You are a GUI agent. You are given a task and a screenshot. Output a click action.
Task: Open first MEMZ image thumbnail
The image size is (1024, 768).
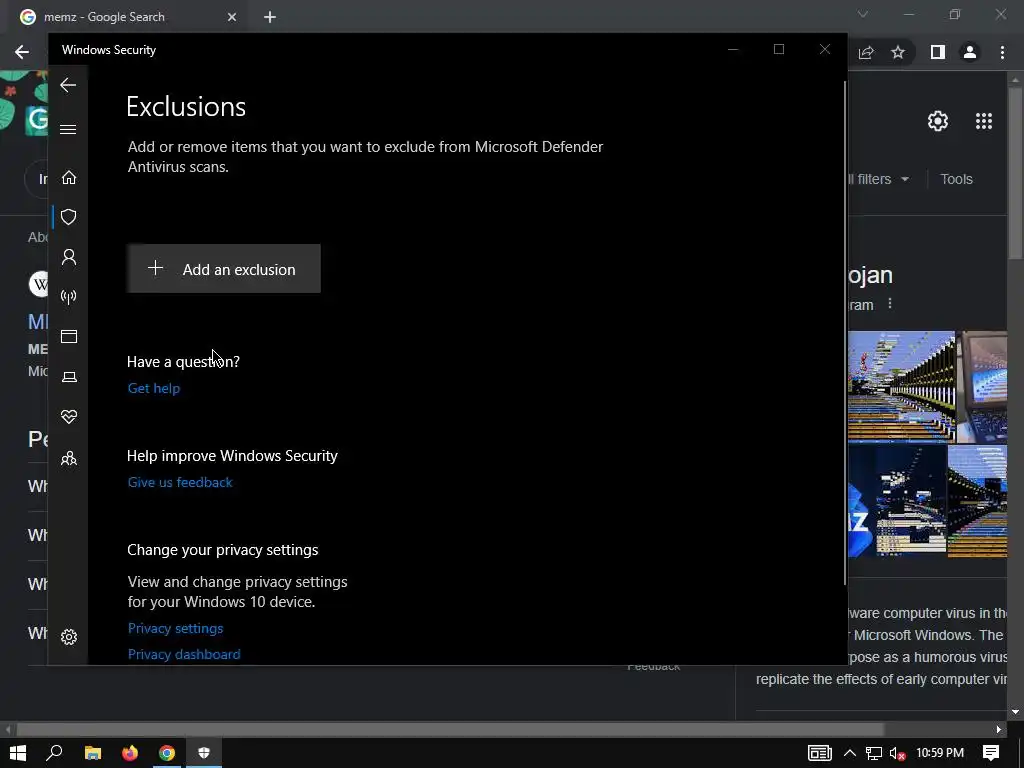[901, 387]
